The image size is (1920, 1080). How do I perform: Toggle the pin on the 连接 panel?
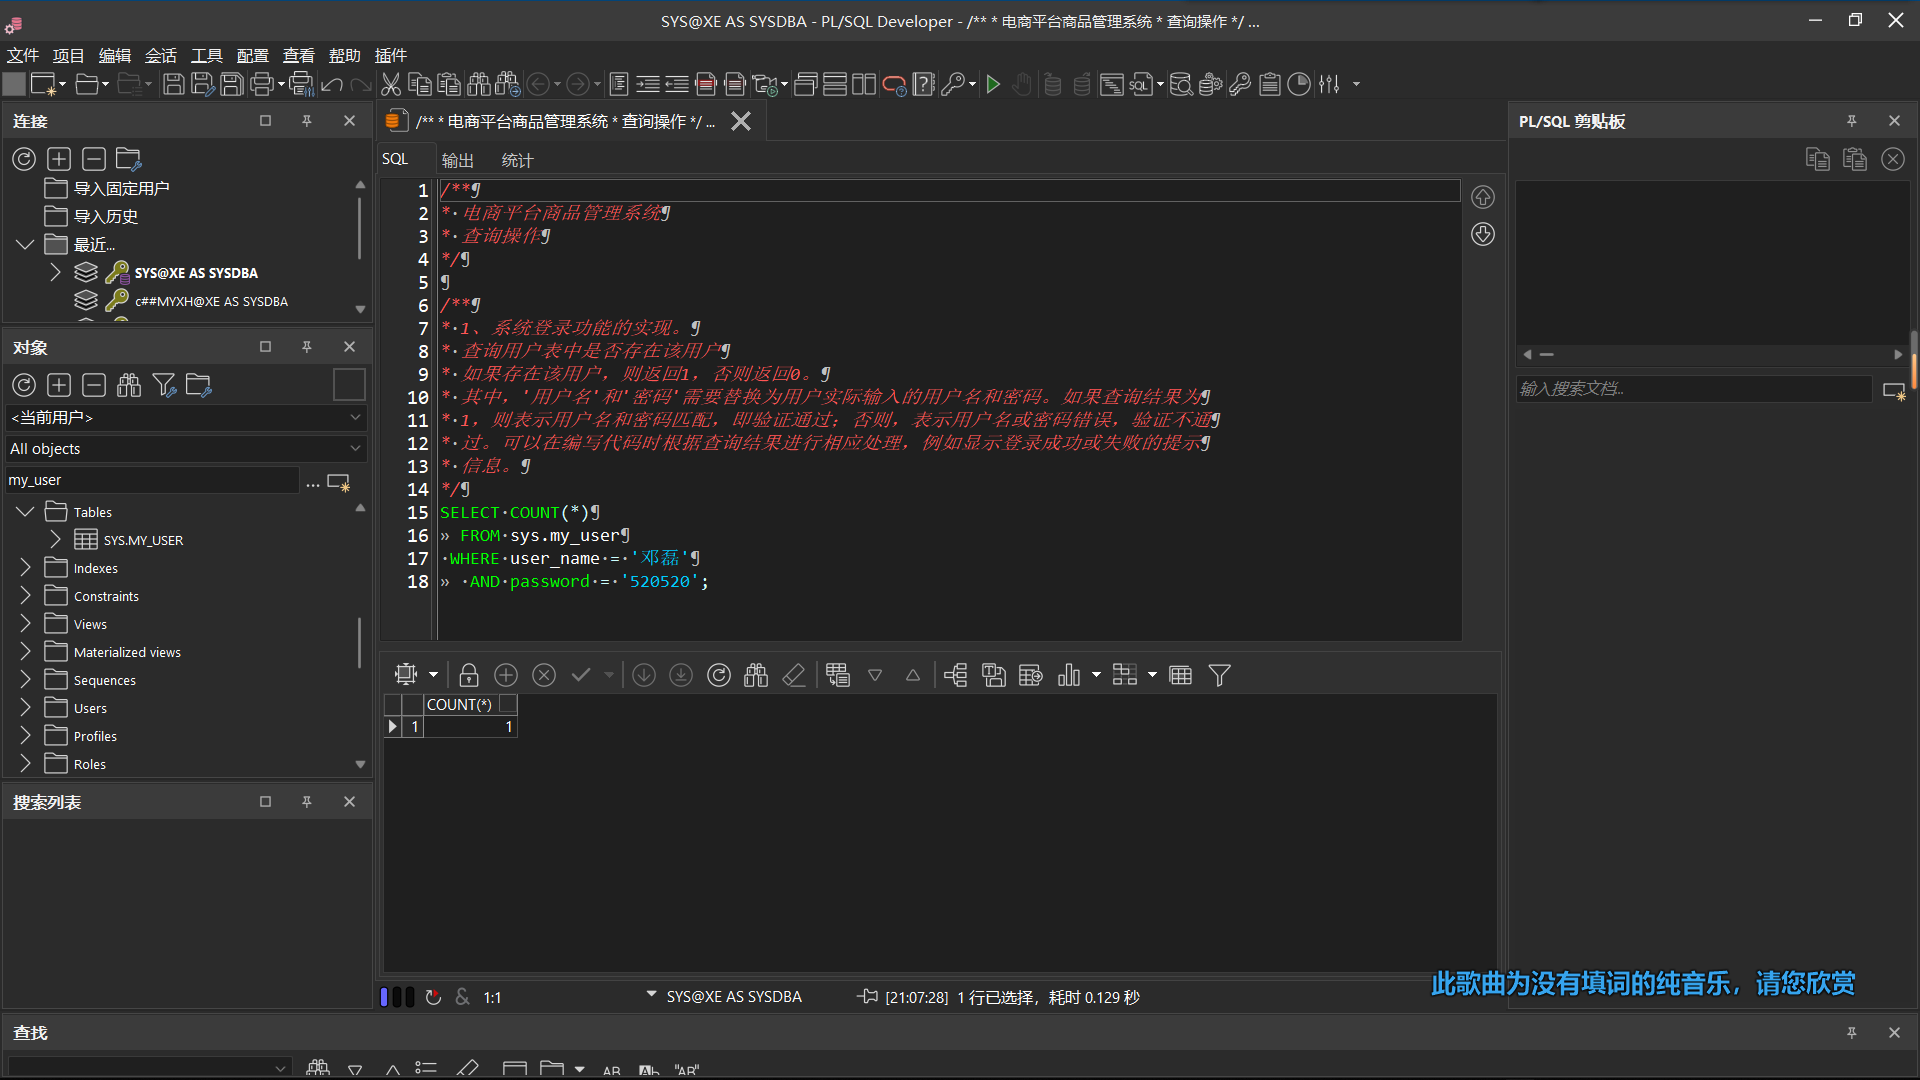pos(307,120)
